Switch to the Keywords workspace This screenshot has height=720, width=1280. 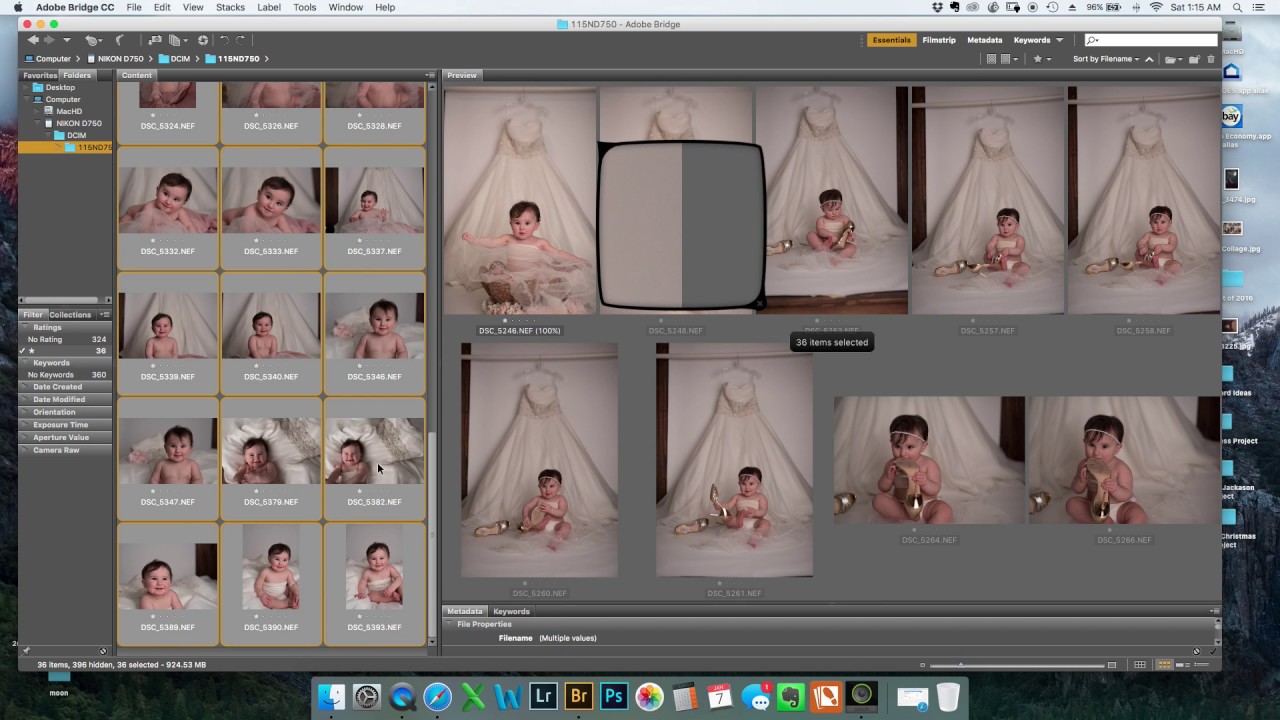click(x=1032, y=40)
